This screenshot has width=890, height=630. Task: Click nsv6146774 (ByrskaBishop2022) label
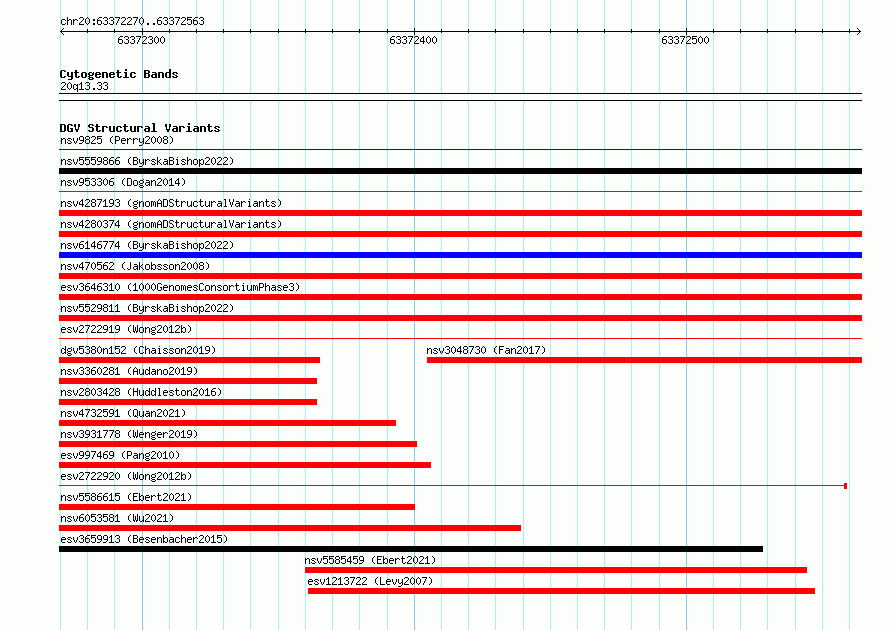pos(147,245)
